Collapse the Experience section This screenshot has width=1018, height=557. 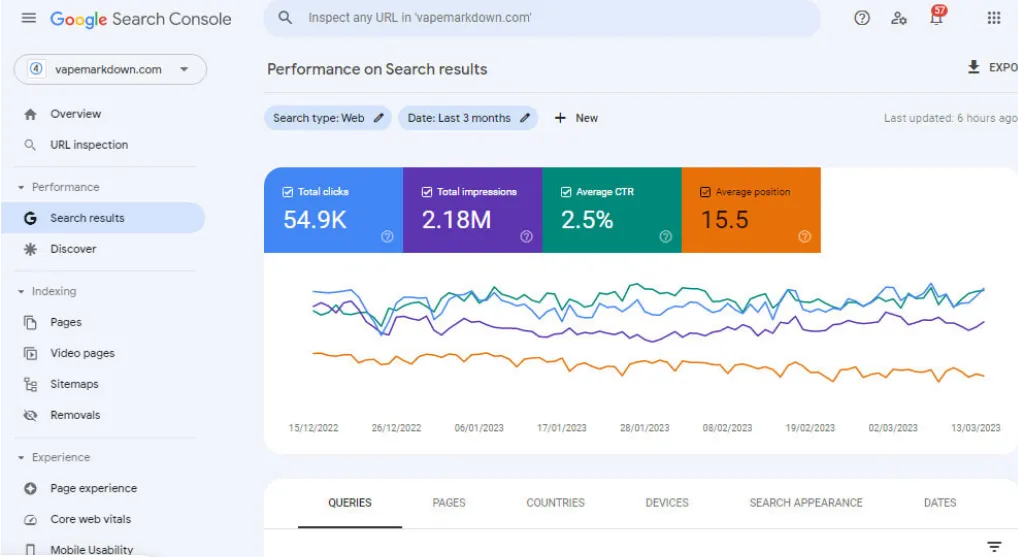point(21,458)
